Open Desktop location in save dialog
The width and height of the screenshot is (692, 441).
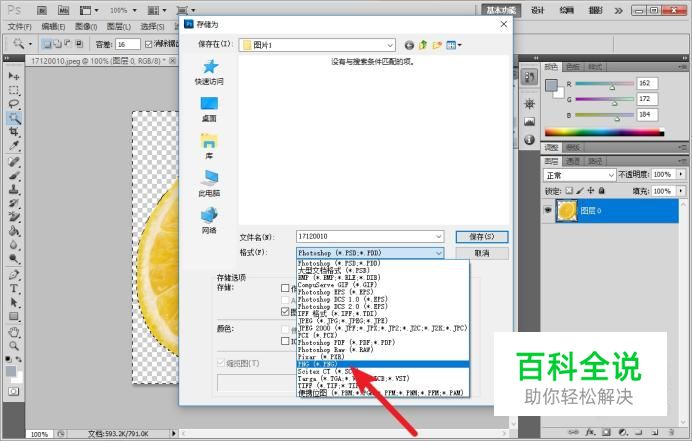[x=209, y=109]
